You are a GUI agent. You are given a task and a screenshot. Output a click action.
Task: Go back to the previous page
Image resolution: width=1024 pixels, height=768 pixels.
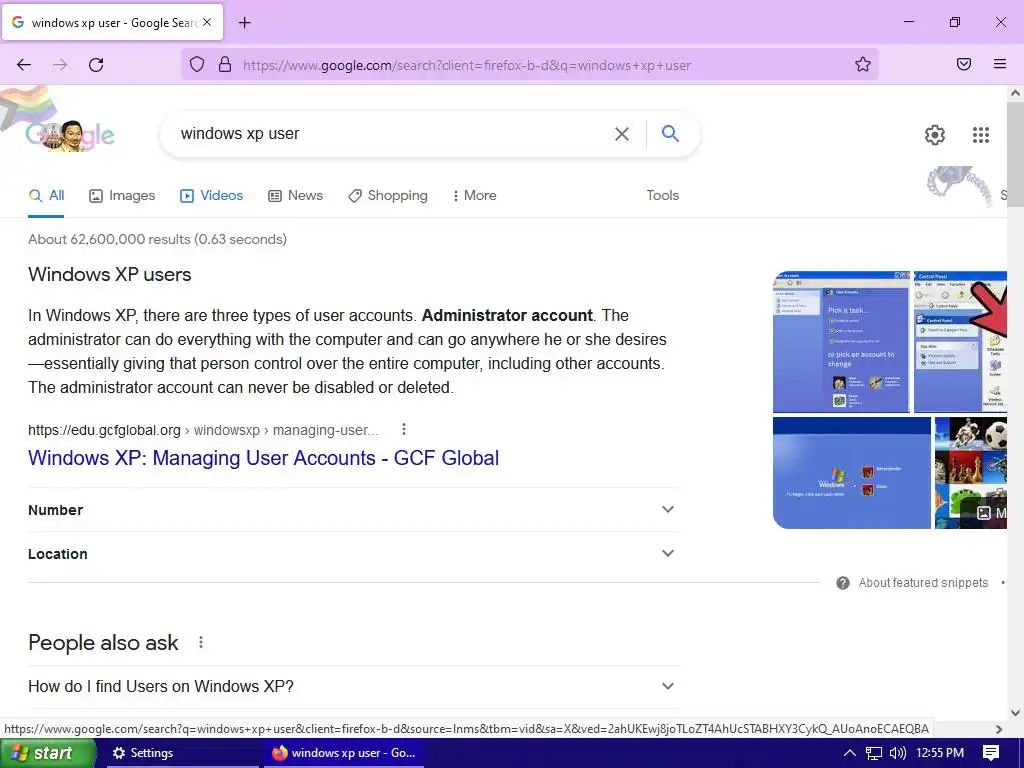click(x=24, y=65)
